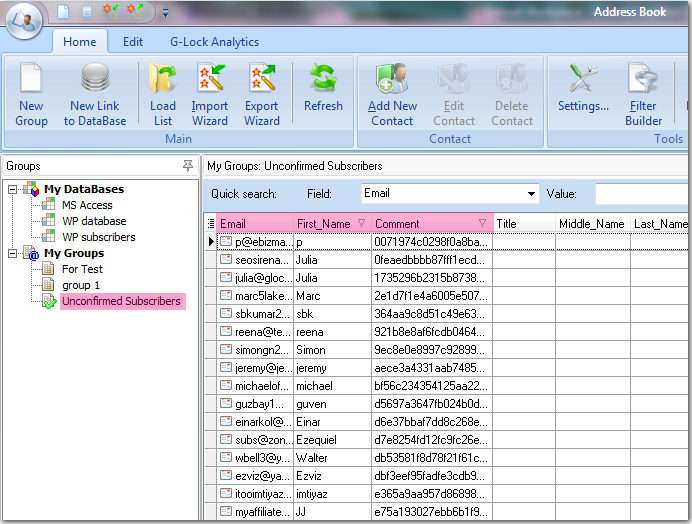The image size is (692, 524).
Task: Click the Refresh icon
Action: point(323,79)
